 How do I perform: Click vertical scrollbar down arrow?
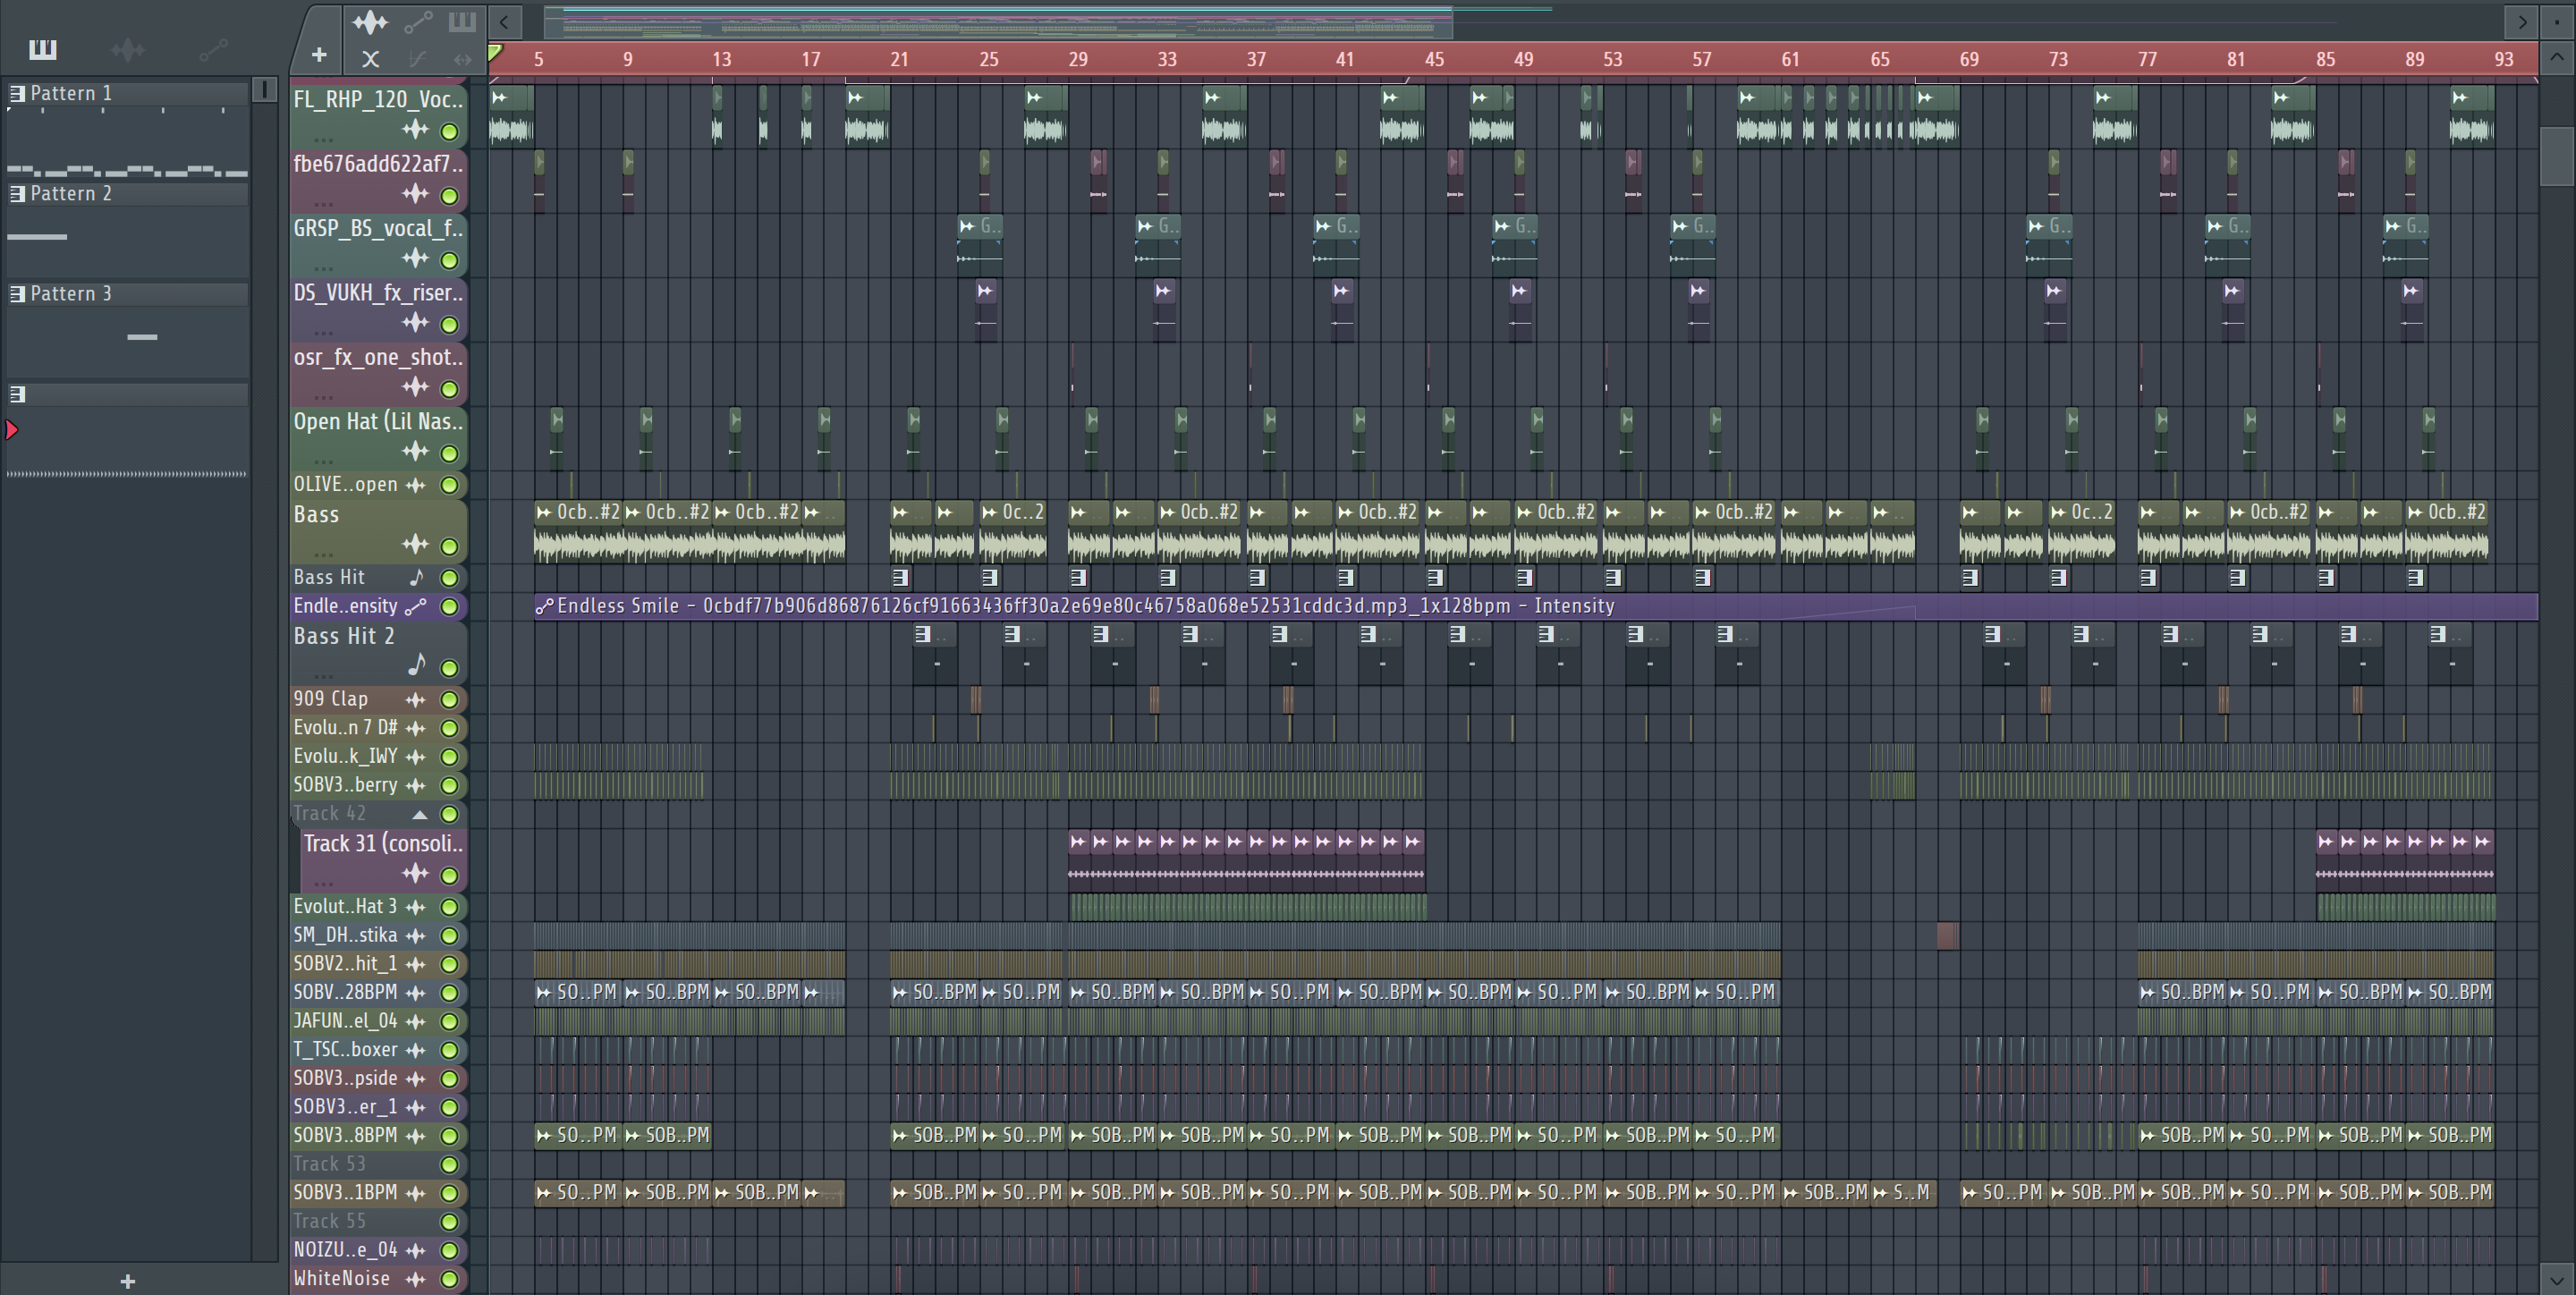coord(2557,1278)
